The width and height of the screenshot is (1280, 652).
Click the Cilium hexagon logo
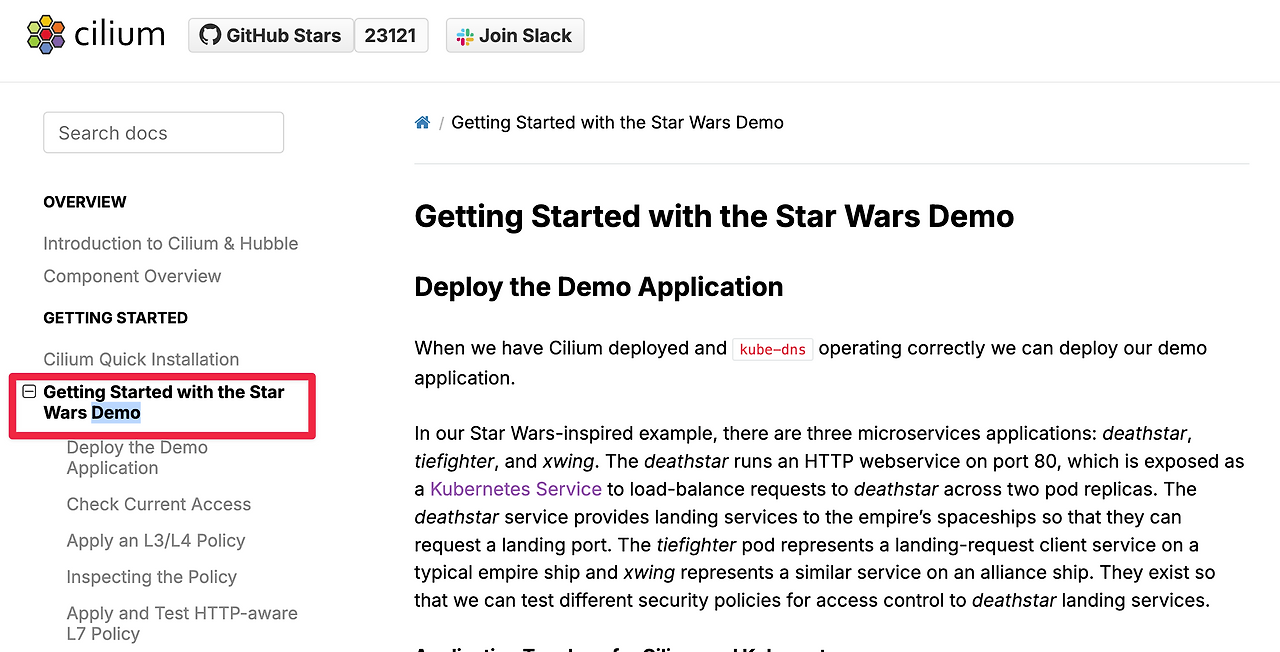tap(46, 35)
